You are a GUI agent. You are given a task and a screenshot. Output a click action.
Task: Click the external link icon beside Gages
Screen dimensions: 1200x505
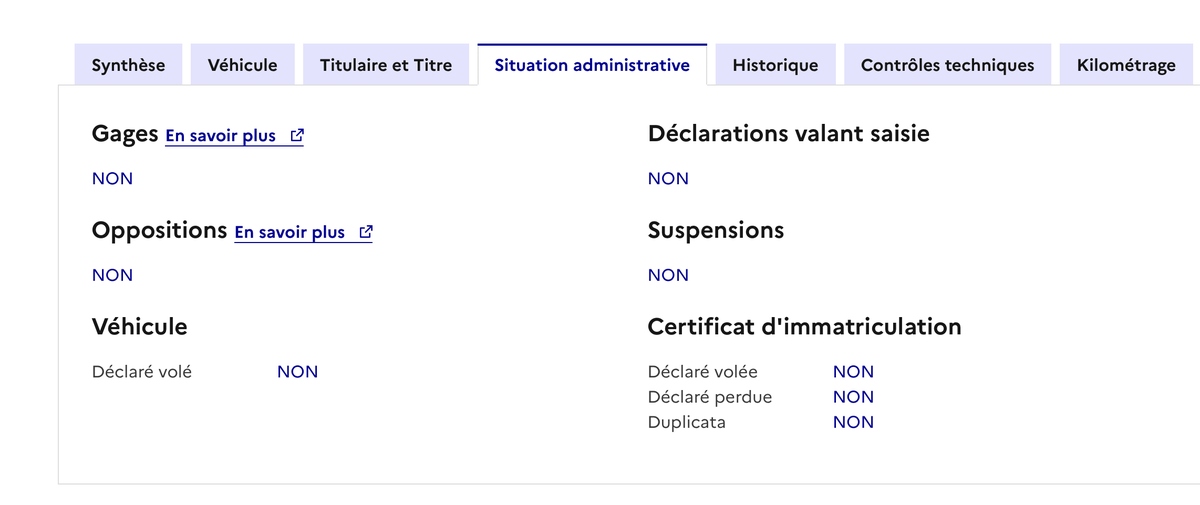tap(297, 136)
